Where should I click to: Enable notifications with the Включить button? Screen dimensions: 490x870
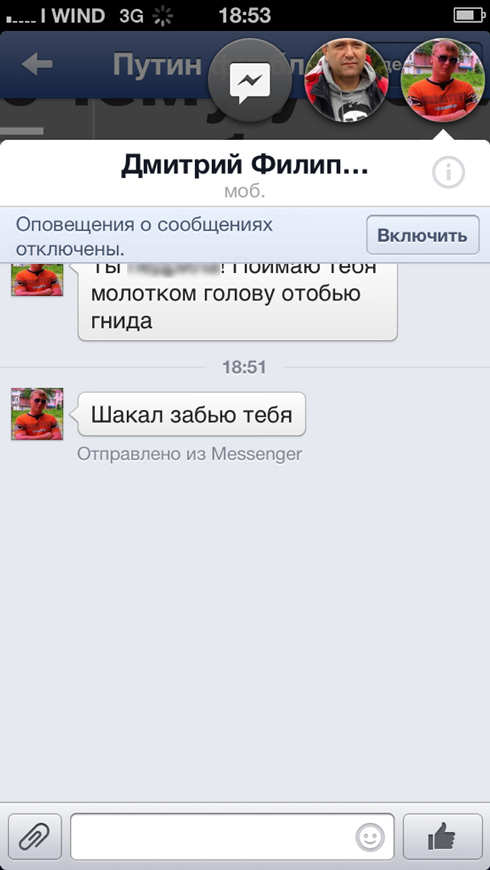click(x=423, y=235)
